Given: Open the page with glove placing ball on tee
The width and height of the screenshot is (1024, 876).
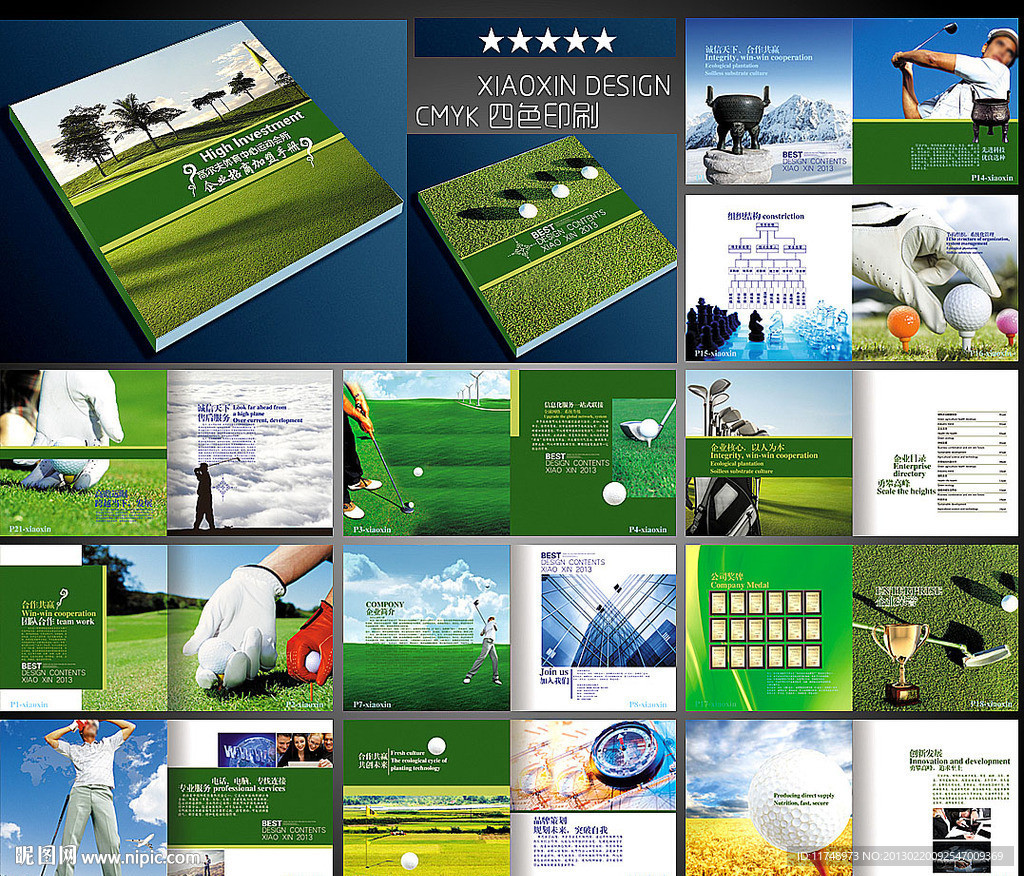Looking at the screenshot, I should pyautogui.click(x=935, y=278).
